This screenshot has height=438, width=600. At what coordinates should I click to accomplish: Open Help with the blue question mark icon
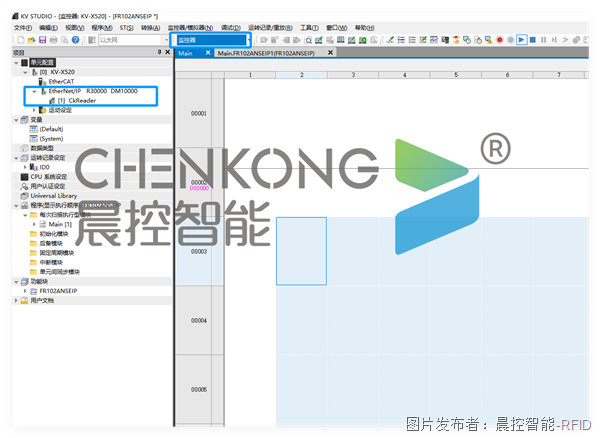[75, 40]
